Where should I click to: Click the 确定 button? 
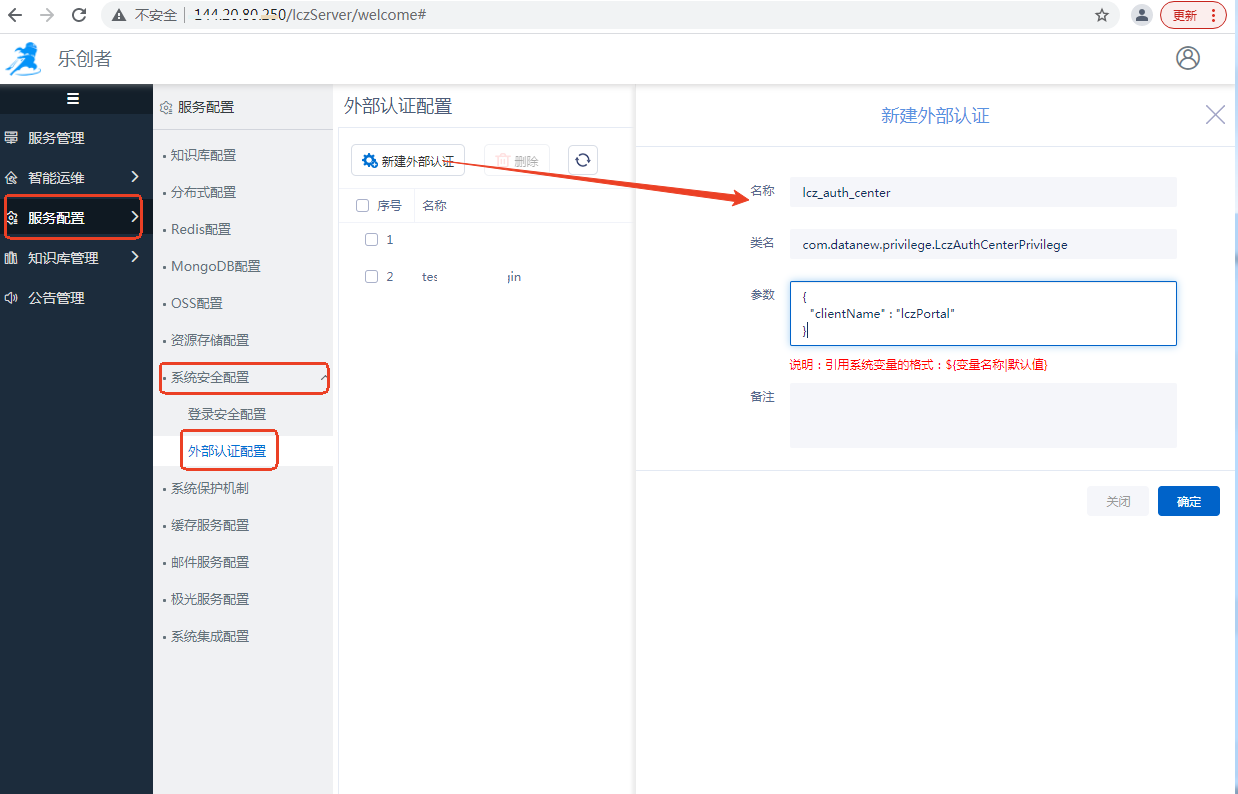(1188, 501)
